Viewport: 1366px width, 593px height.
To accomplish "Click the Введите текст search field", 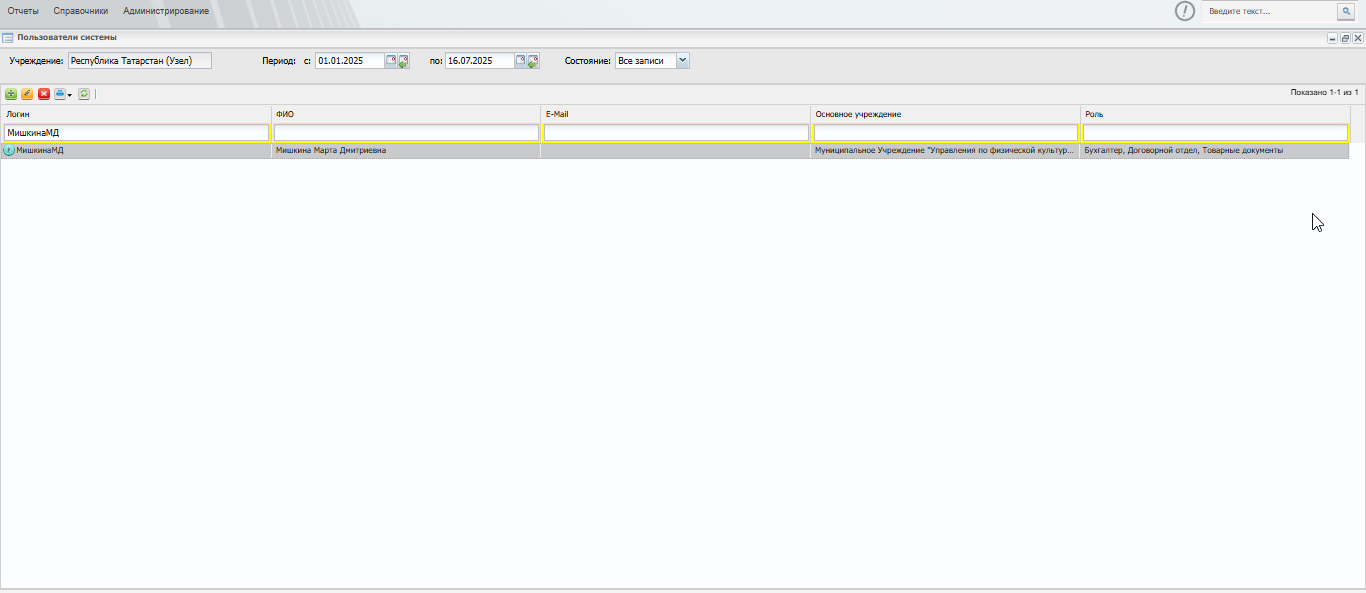I will [x=1269, y=11].
